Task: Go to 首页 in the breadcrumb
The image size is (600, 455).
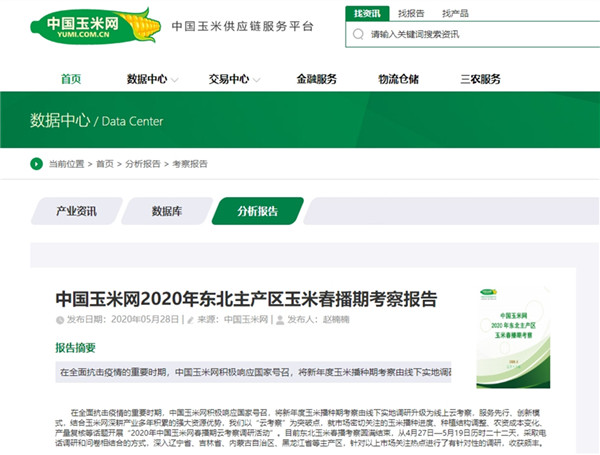Action: pos(105,164)
